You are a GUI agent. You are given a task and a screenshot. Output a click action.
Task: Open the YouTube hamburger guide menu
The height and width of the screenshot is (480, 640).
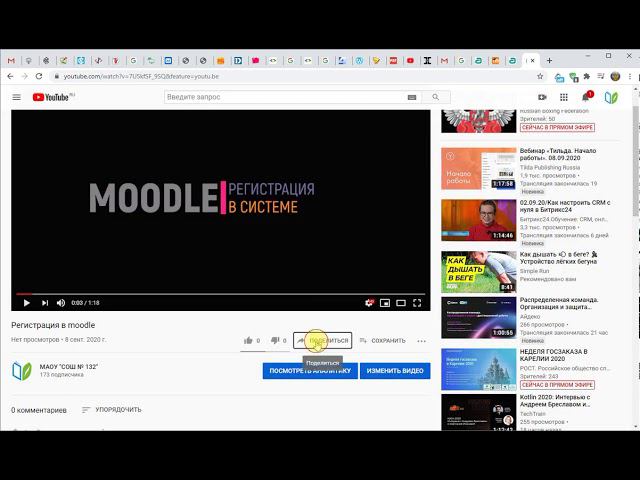[x=16, y=97]
